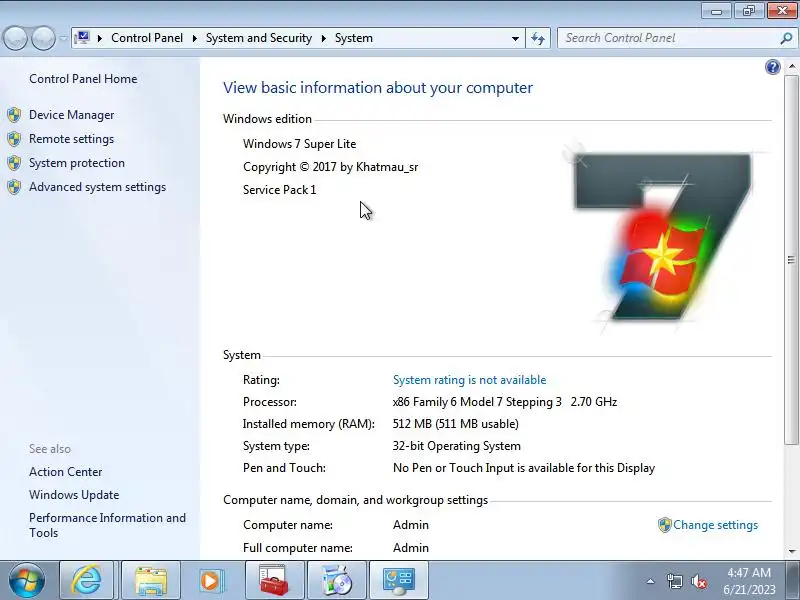Show hidden tray icons arrow
The image size is (800, 600).
[651, 581]
